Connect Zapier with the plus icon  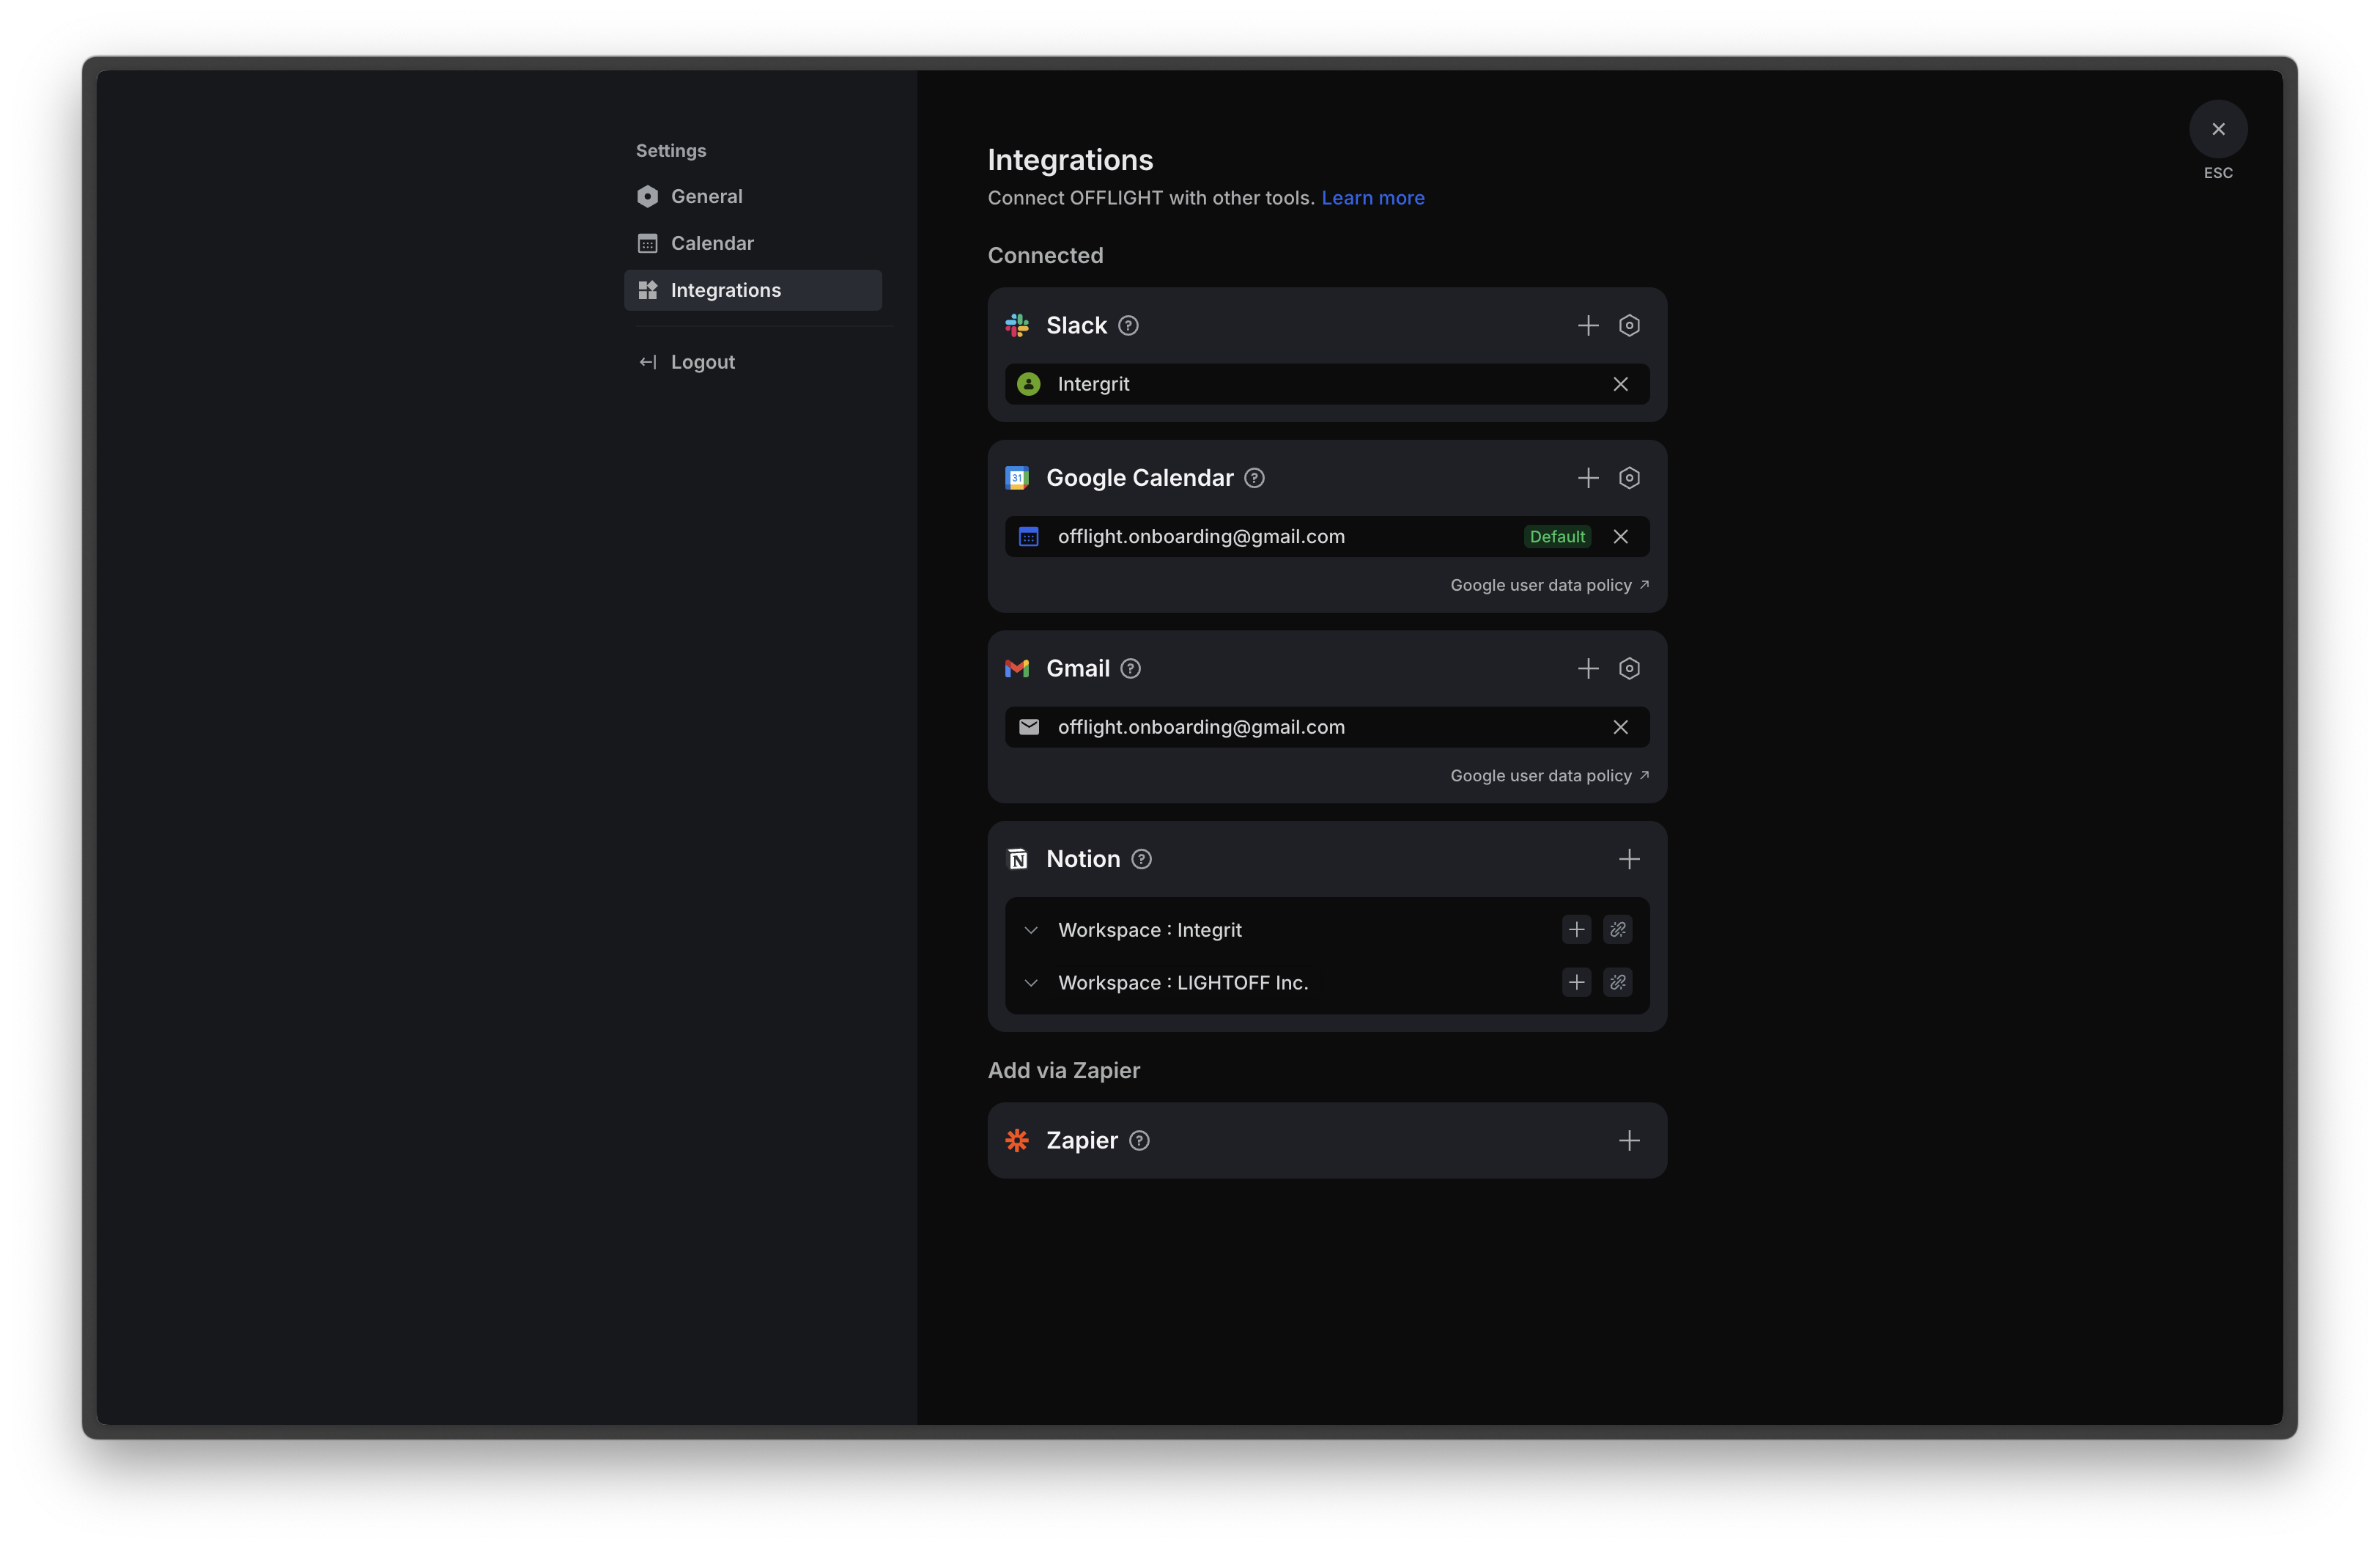[x=1629, y=1140]
